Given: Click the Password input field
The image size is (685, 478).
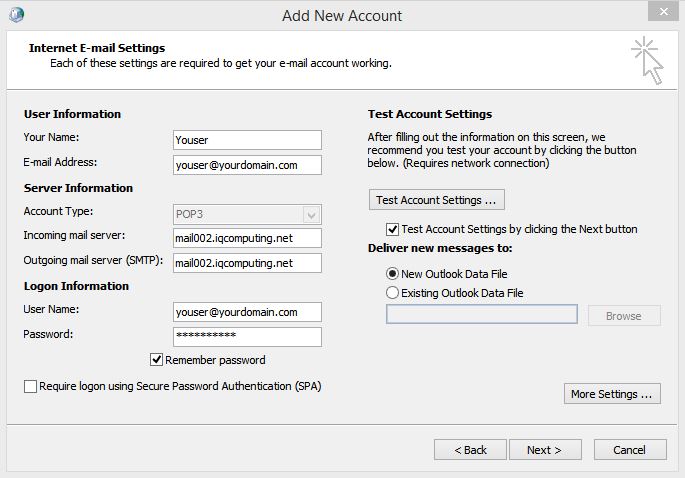Looking at the screenshot, I should pos(247,337).
